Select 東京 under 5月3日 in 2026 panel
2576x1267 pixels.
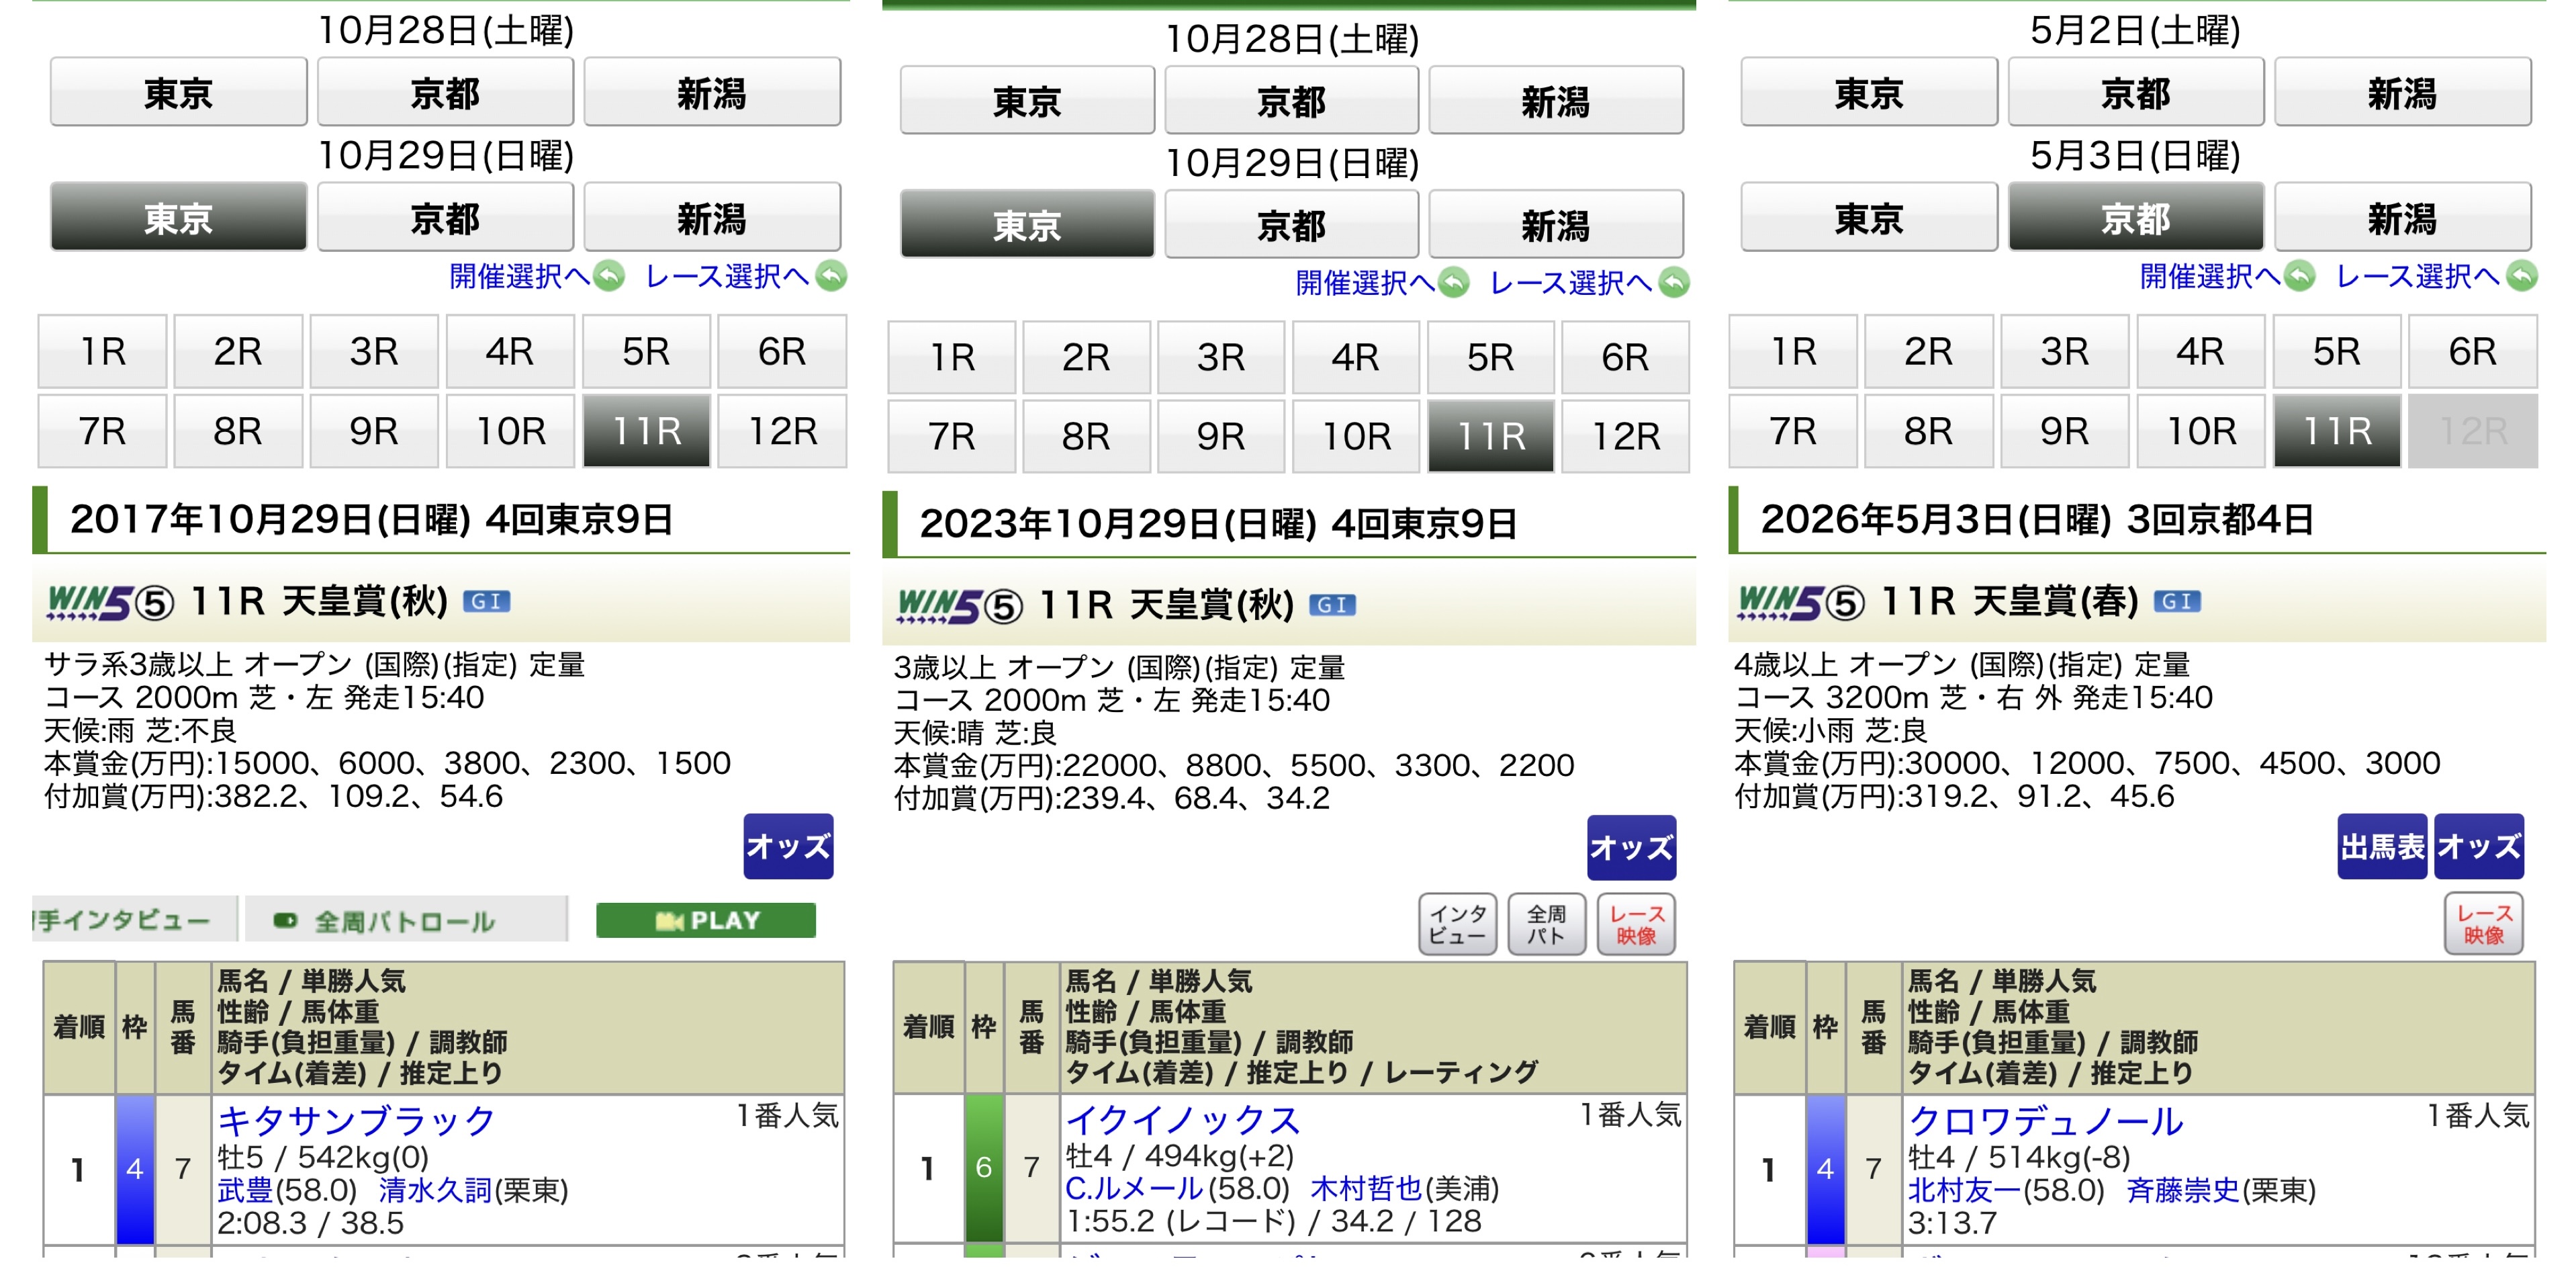1869,217
